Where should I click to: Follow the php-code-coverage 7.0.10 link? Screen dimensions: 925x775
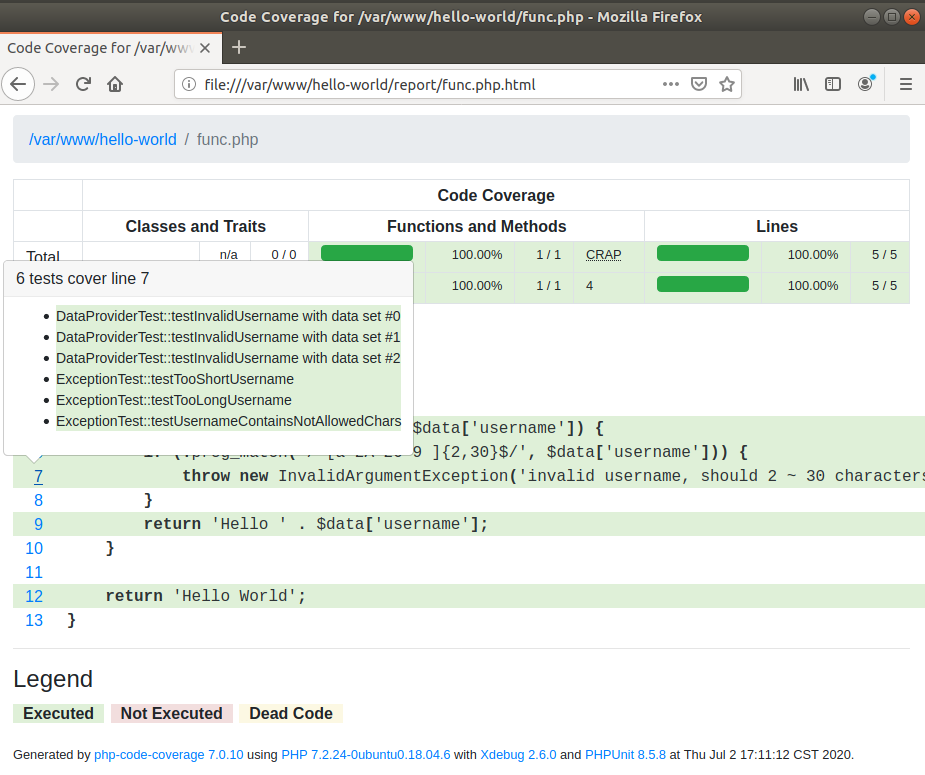(x=167, y=755)
